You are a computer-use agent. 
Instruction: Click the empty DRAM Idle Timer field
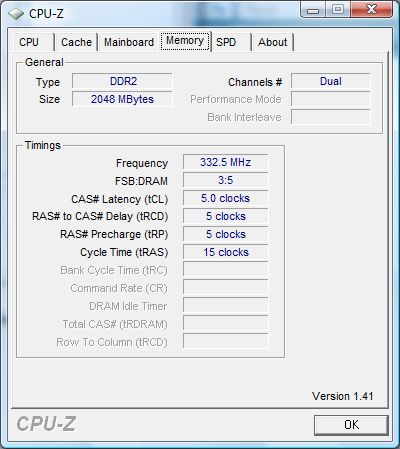(226, 306)
